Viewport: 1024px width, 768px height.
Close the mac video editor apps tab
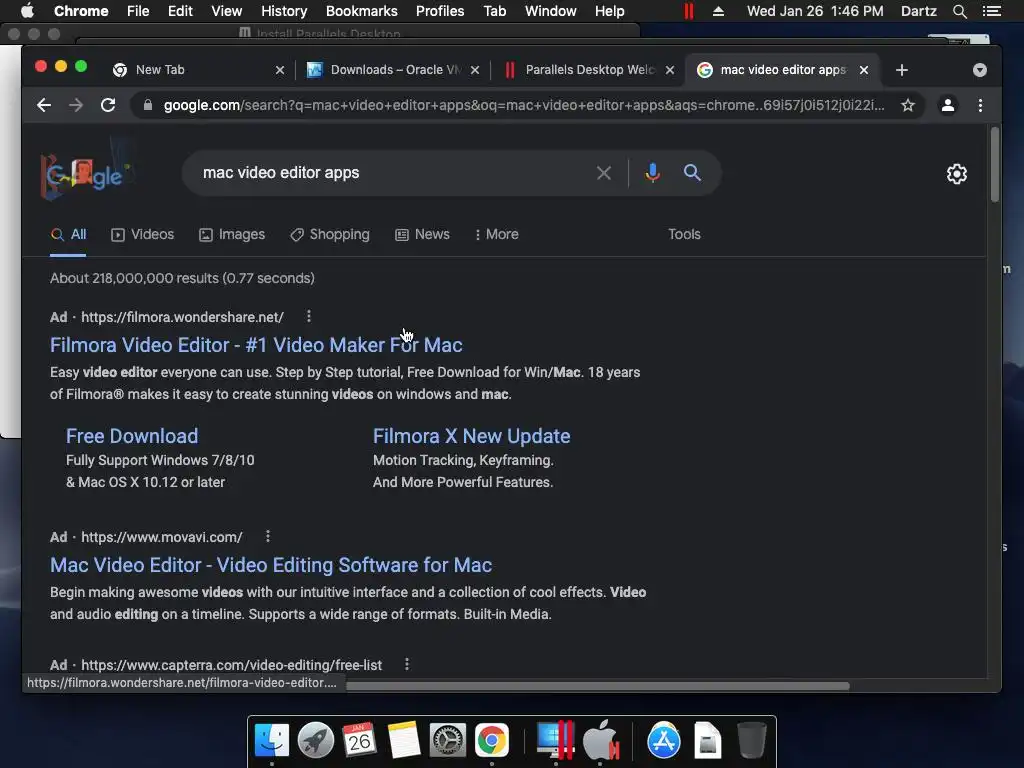pos(864,70)
